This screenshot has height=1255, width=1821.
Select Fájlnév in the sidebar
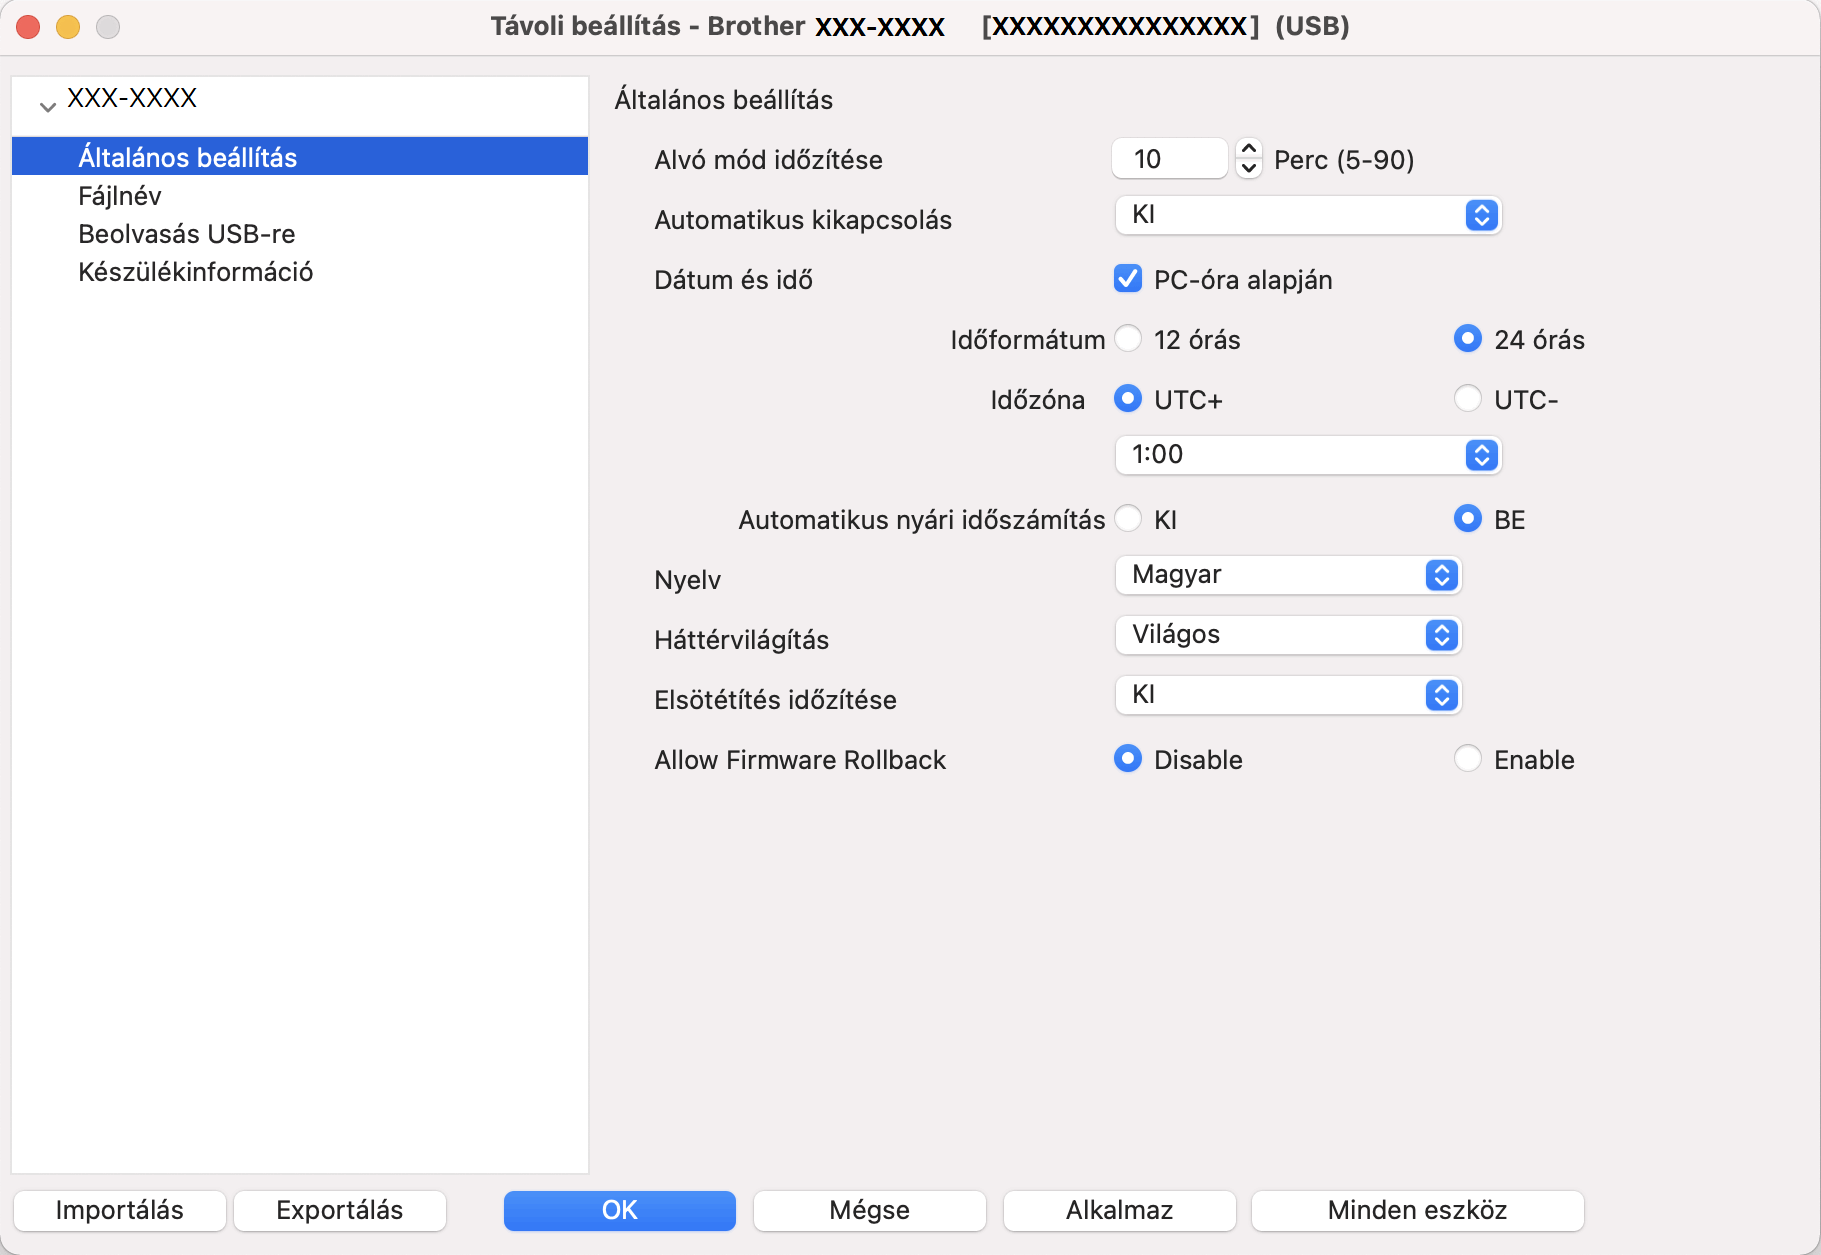click(x=120, y=196)
